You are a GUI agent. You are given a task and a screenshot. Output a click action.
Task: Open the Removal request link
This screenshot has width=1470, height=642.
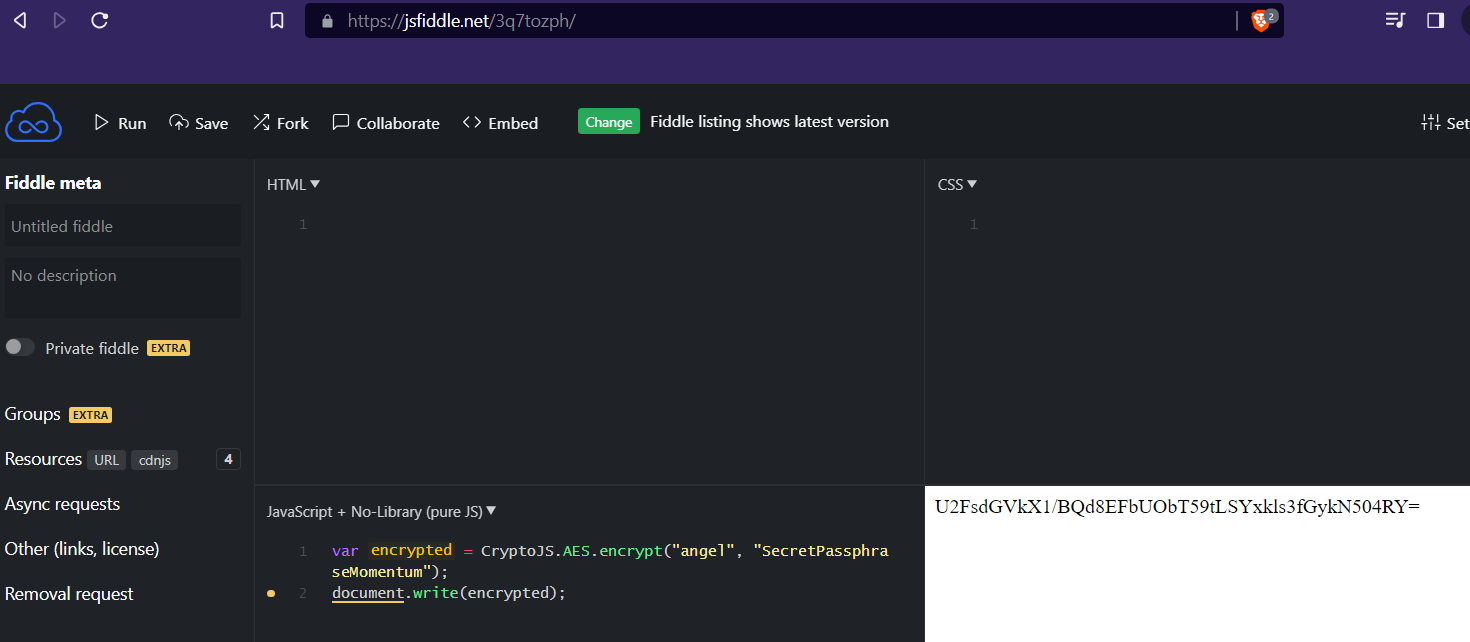tap(69, 593)
